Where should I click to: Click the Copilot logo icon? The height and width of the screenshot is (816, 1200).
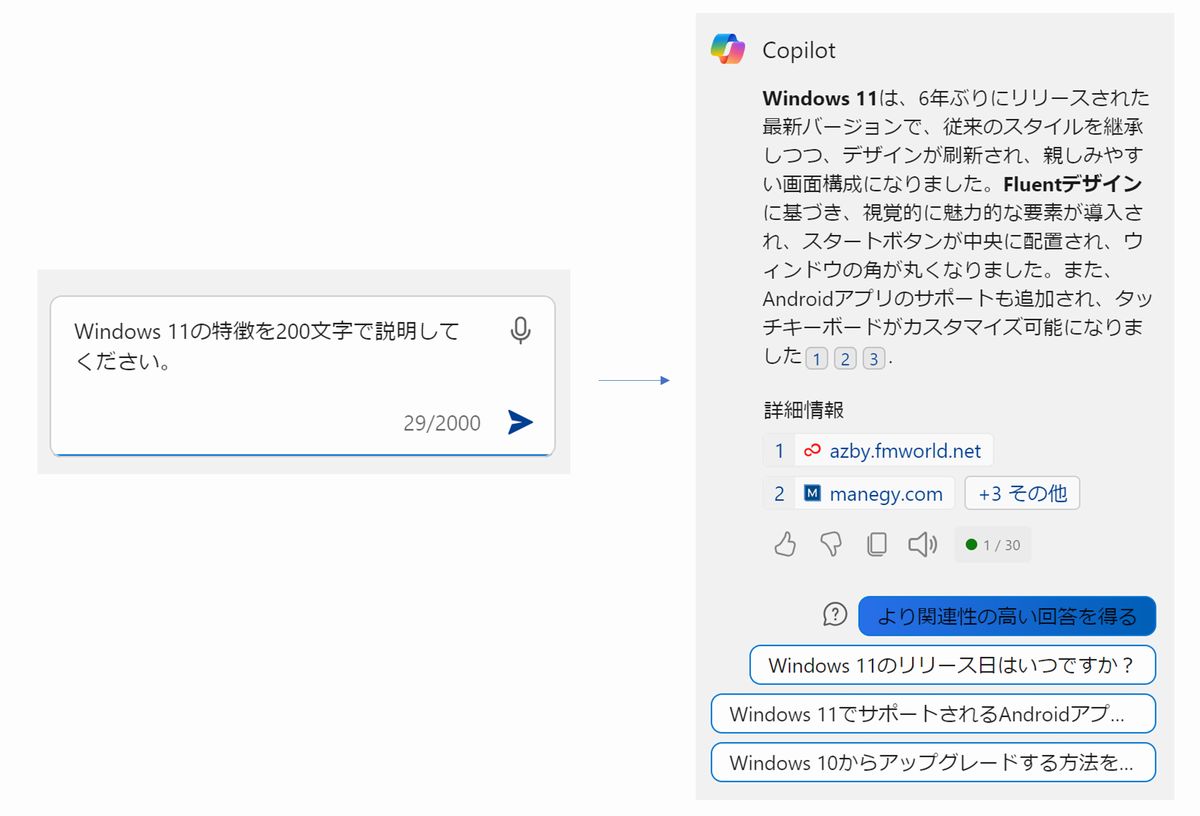point(728,49)
